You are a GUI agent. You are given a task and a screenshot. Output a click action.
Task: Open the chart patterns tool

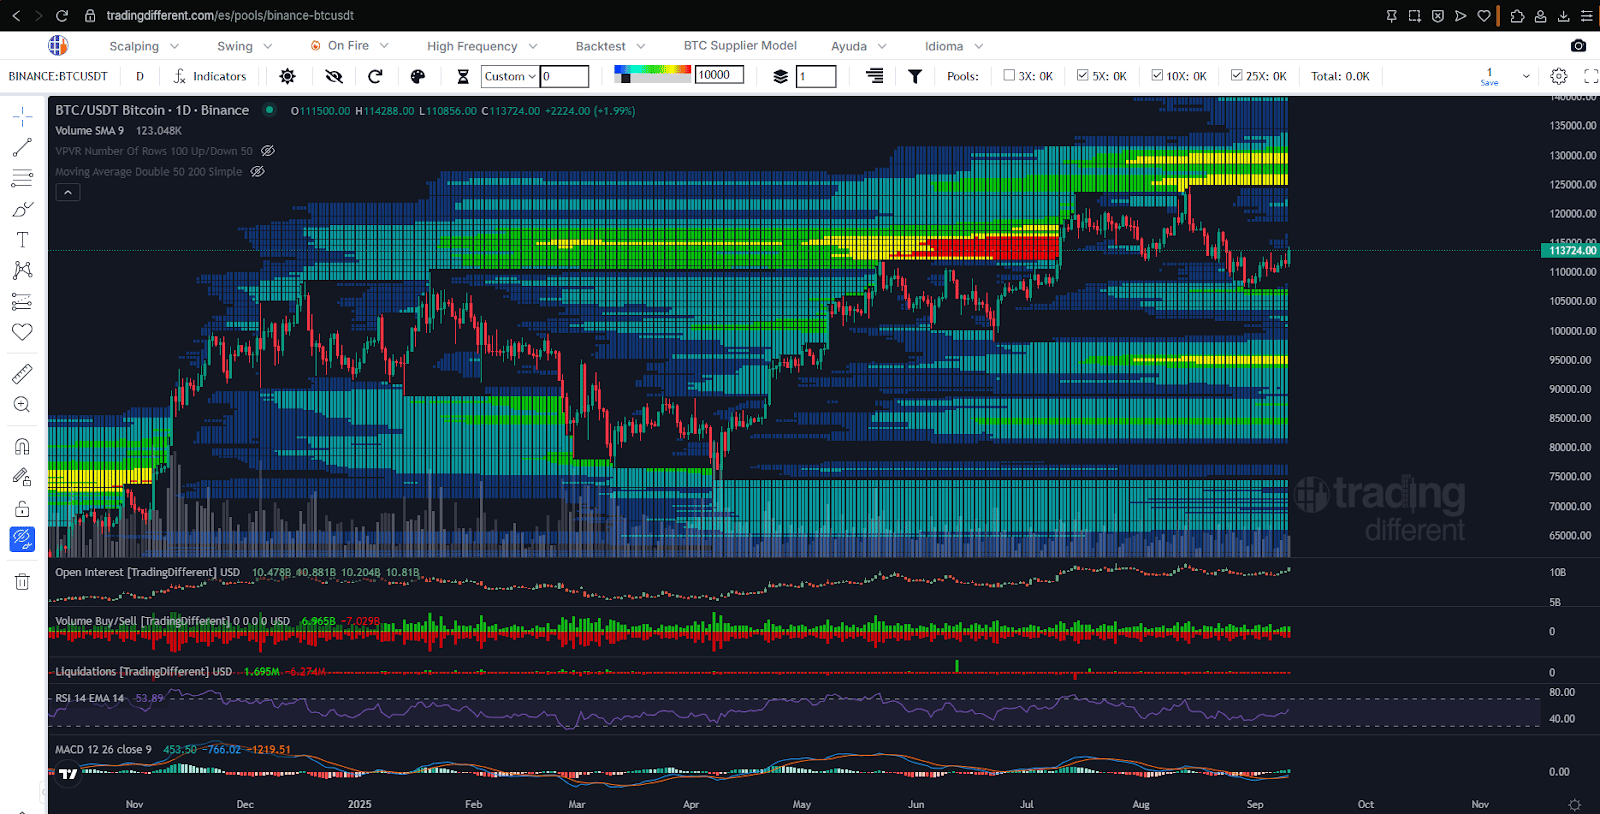tap(22, 270)
